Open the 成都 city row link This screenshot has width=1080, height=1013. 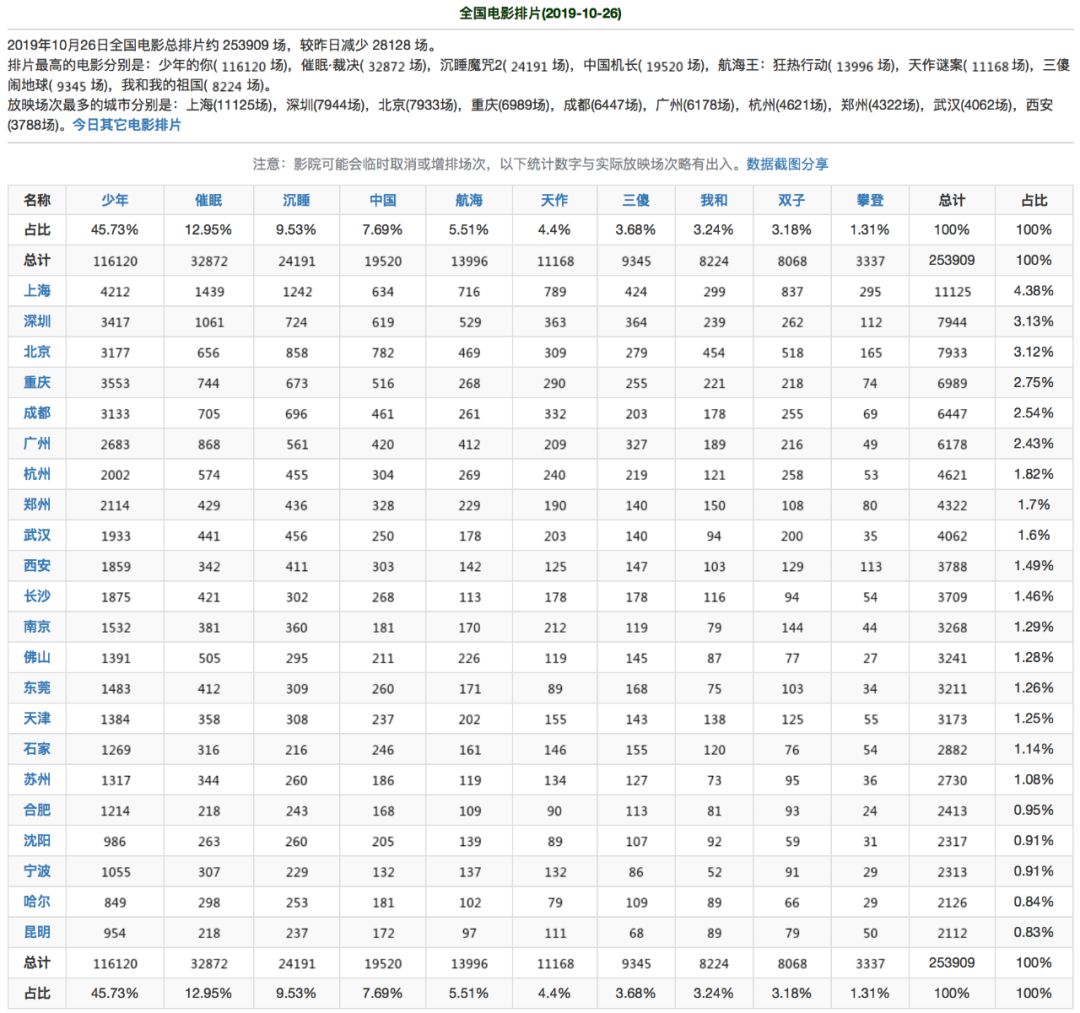(x=37, y=412)
